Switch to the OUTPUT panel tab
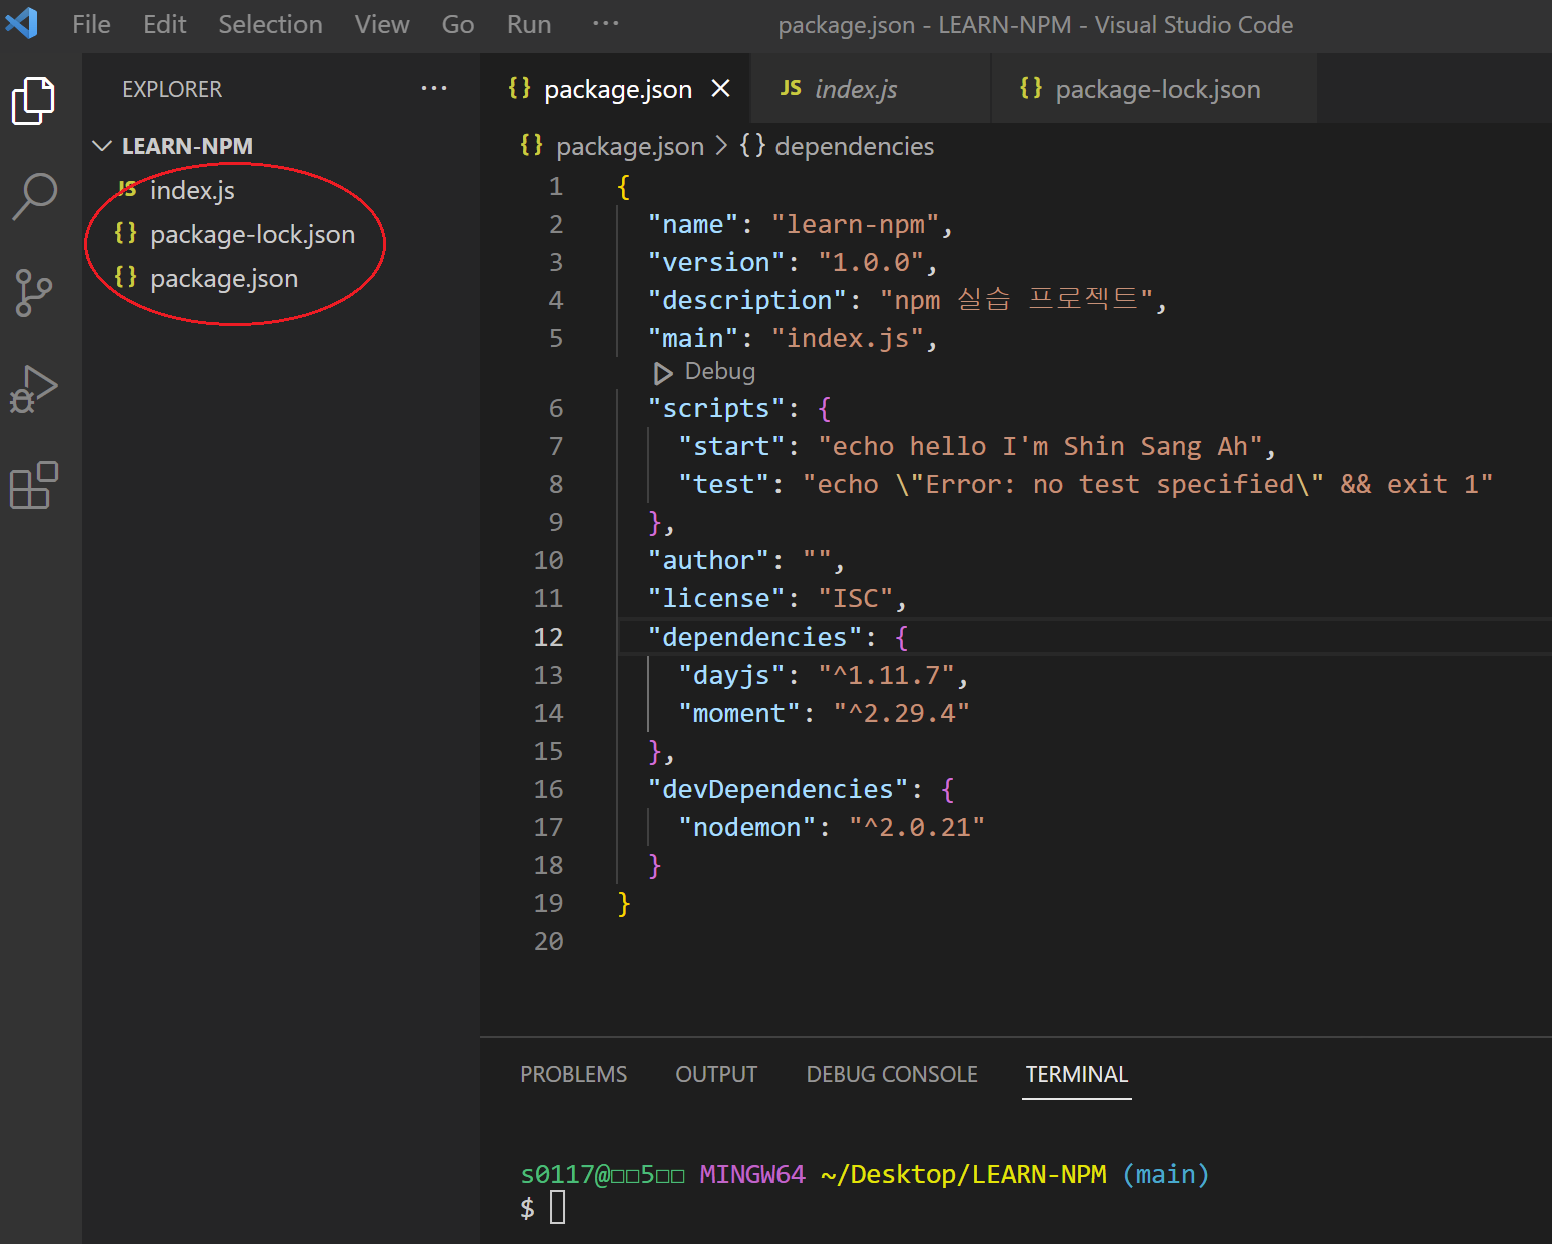1552x1244 pixels. coord(716,1074)
